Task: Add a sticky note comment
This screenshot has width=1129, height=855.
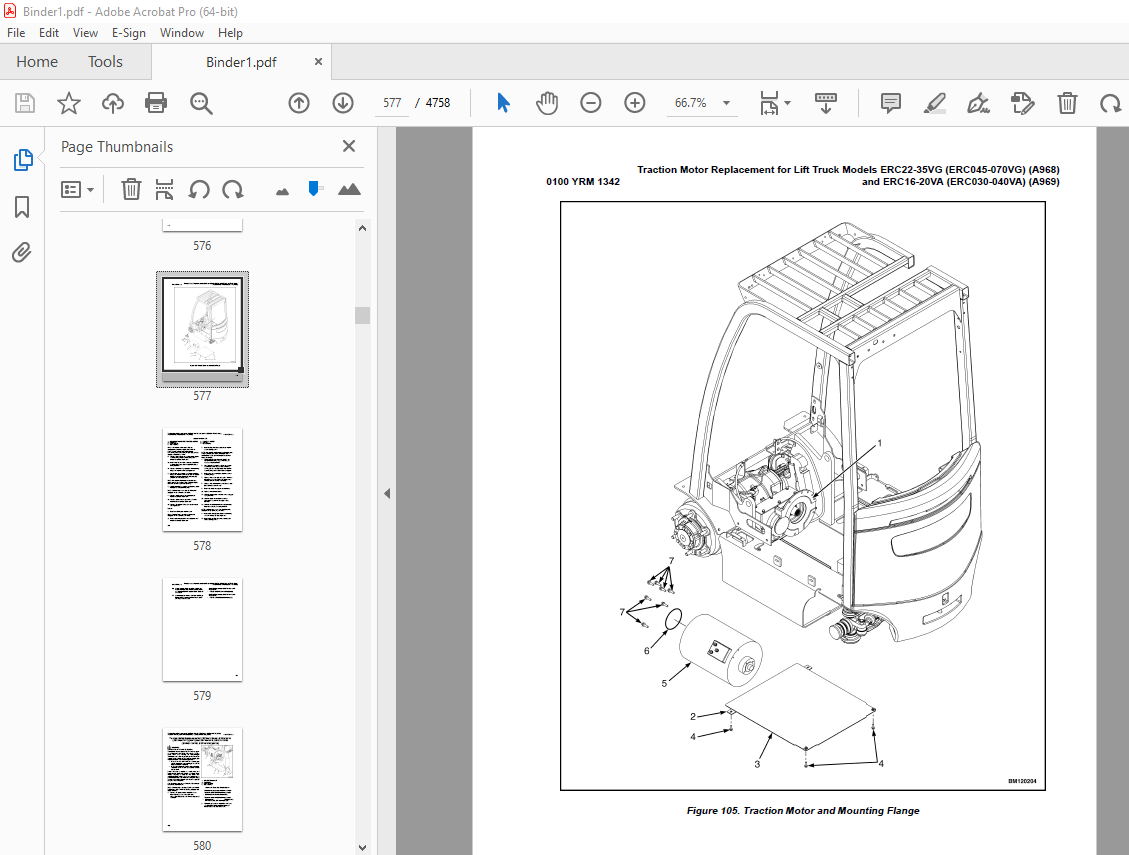Action: tap(891, 103)
